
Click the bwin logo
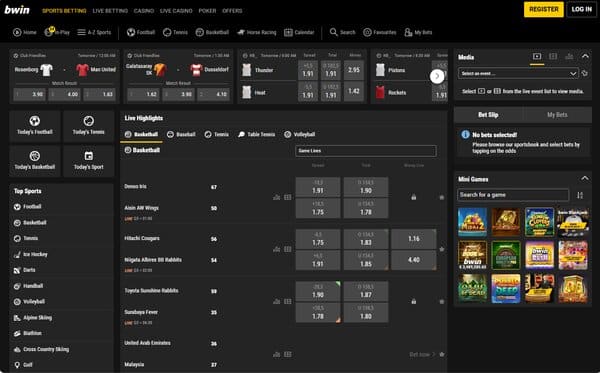[x=17, y=10]
